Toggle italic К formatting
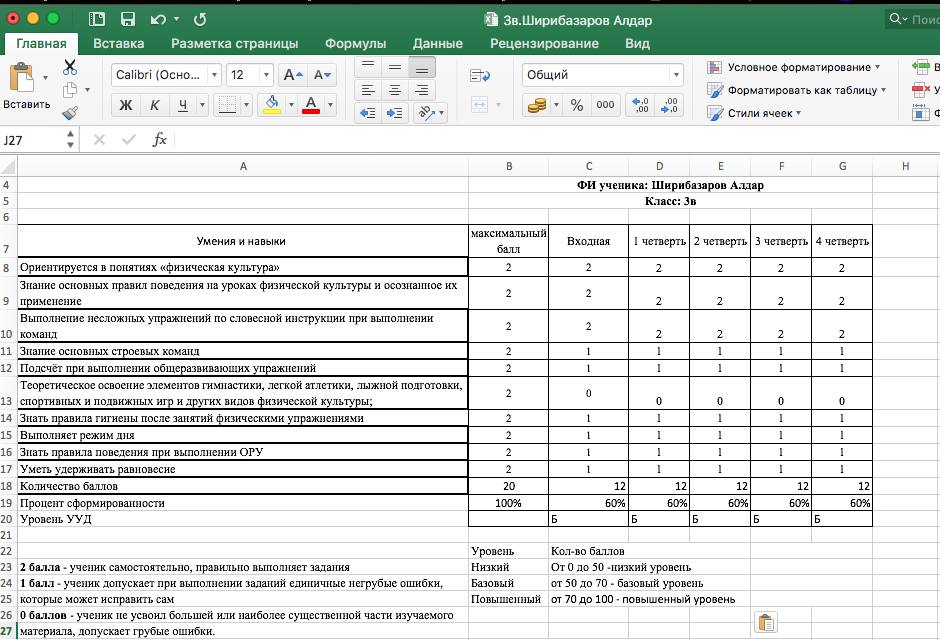 [x=154, y=105]
